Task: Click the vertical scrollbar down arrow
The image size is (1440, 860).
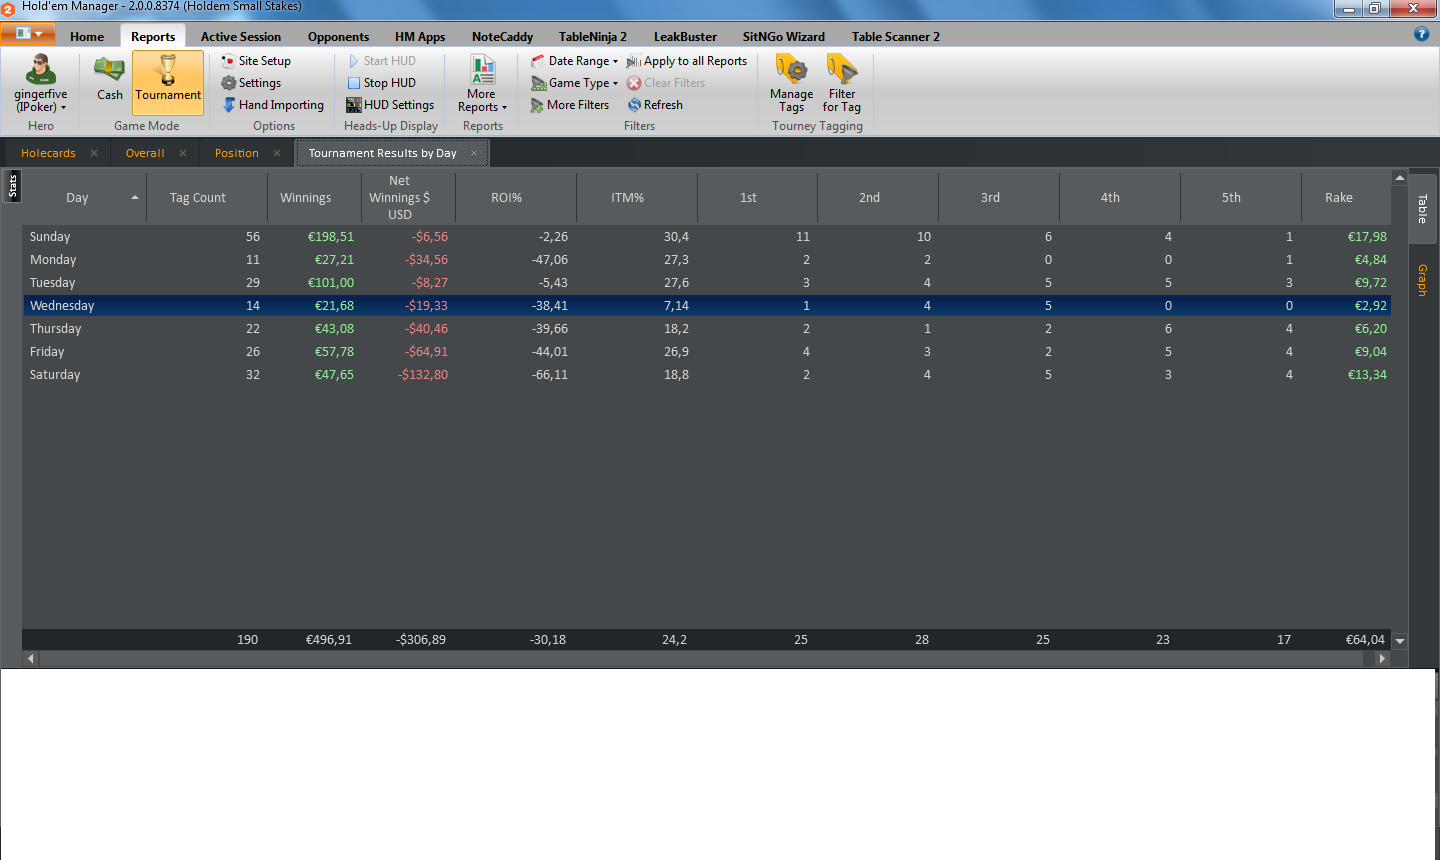Action: point(1400,641)
